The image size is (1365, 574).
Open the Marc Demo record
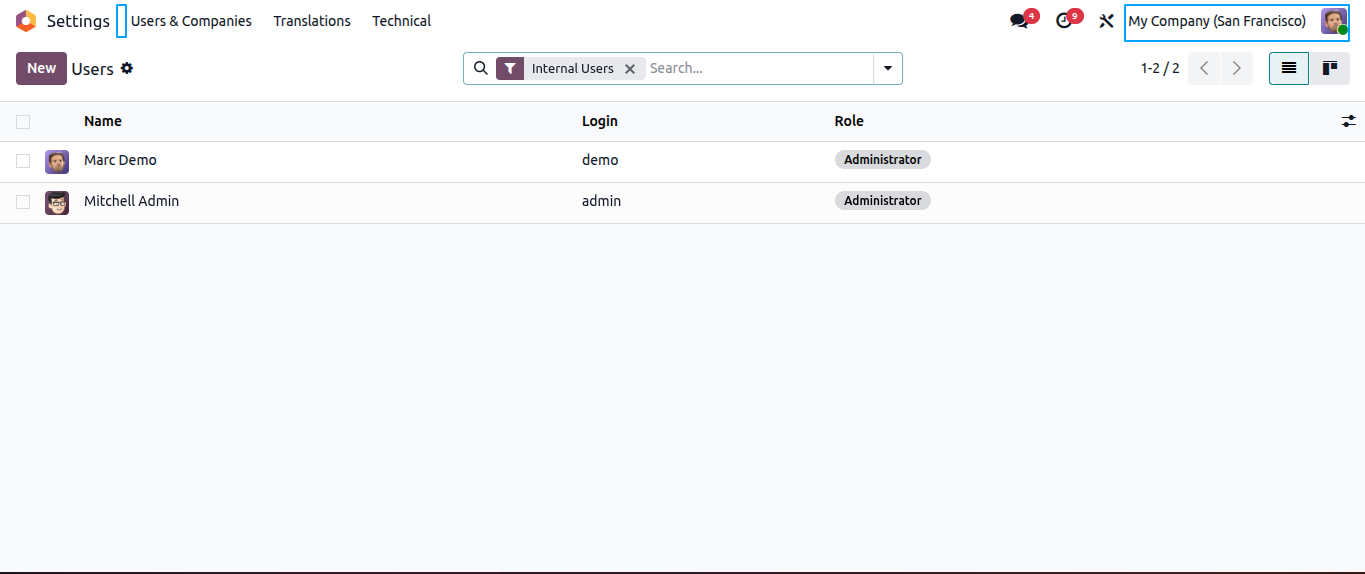(x=120, y=160)
